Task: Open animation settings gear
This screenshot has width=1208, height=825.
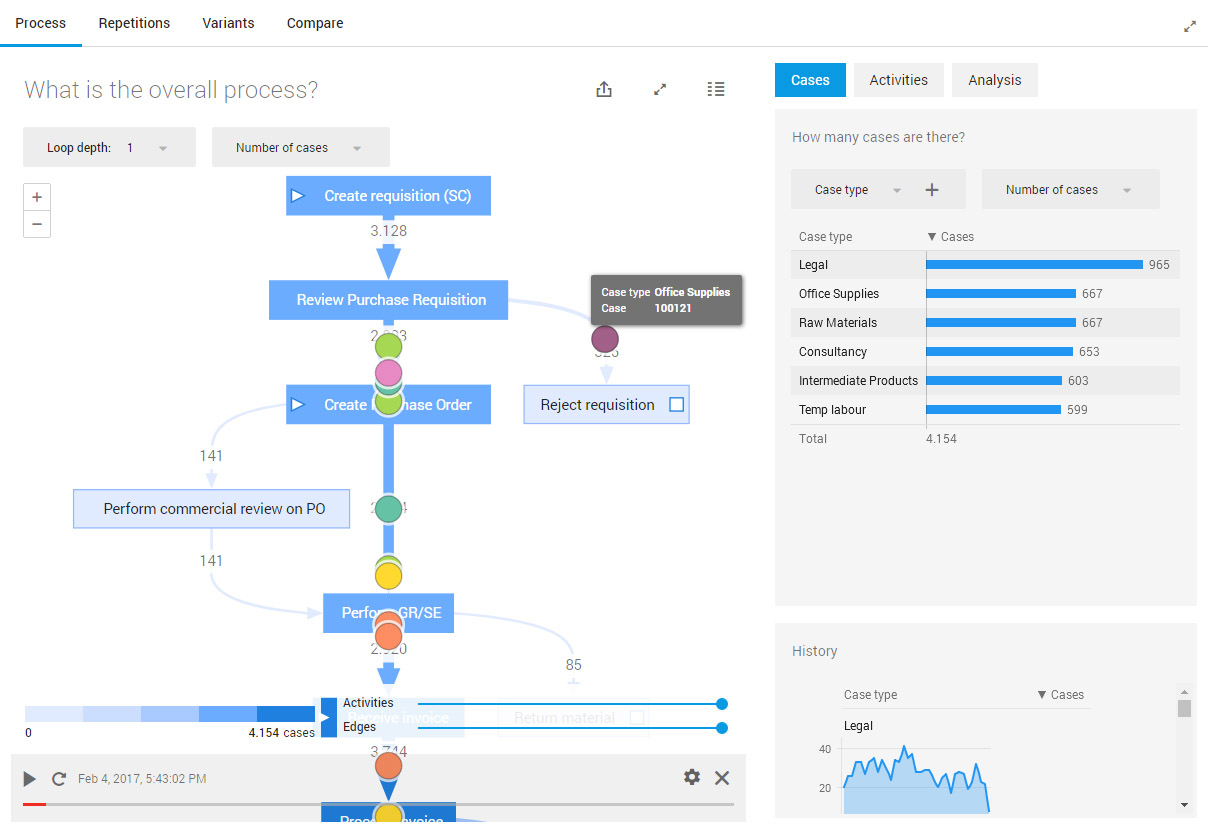Action: pyautogui.click(x=692, y=777)
